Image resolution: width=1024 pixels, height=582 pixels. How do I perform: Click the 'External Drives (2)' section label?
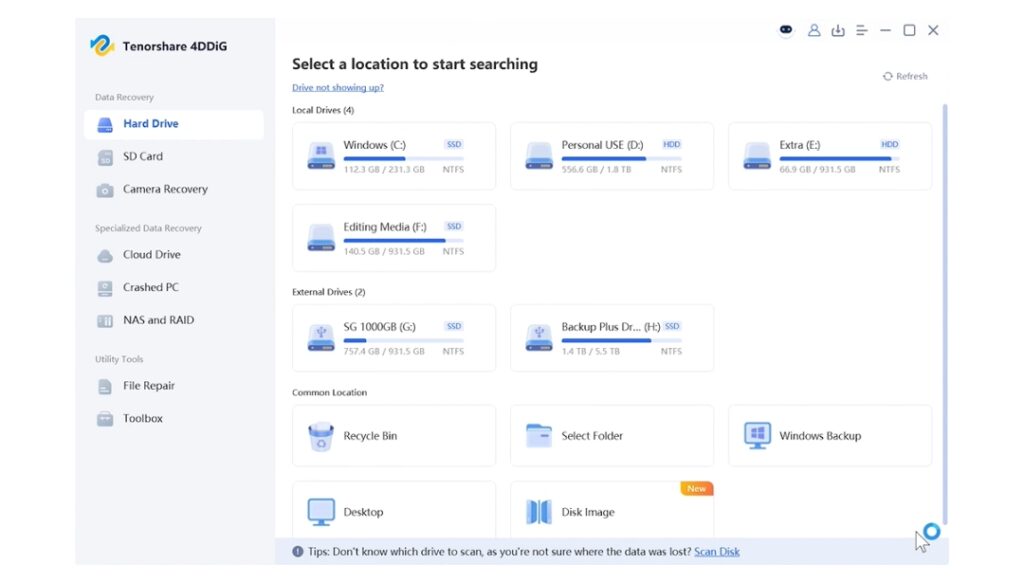[328, 292]
